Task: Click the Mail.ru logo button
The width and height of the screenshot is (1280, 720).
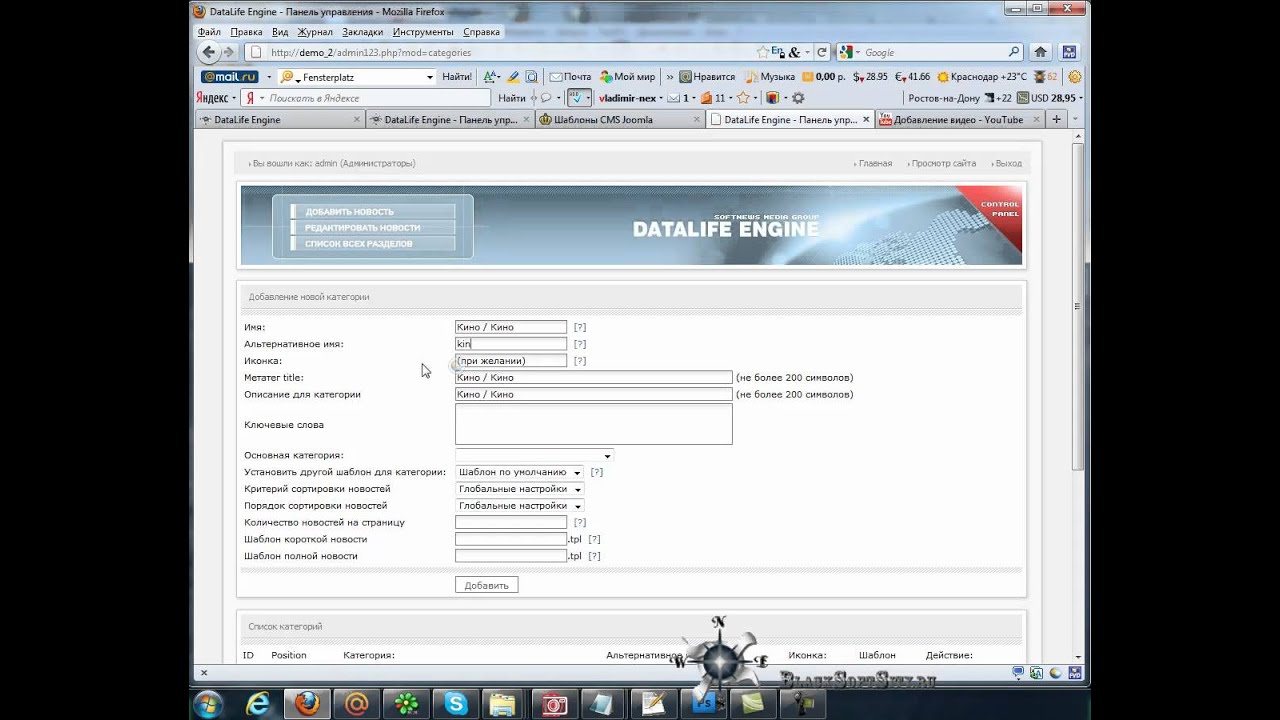Action: pos(230,76)
